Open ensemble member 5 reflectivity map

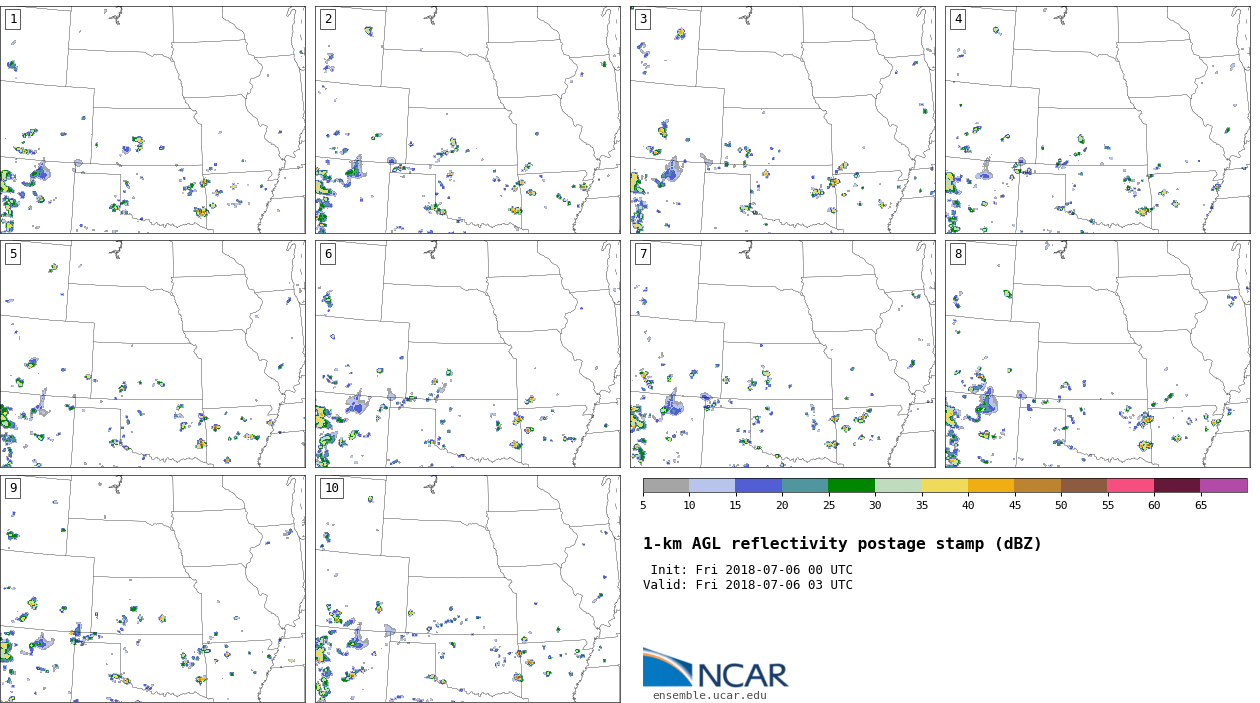(152, 354)
